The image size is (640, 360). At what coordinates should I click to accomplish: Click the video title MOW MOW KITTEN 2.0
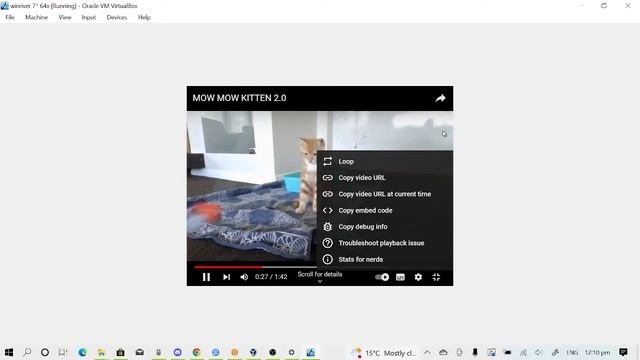pos(239,98)
